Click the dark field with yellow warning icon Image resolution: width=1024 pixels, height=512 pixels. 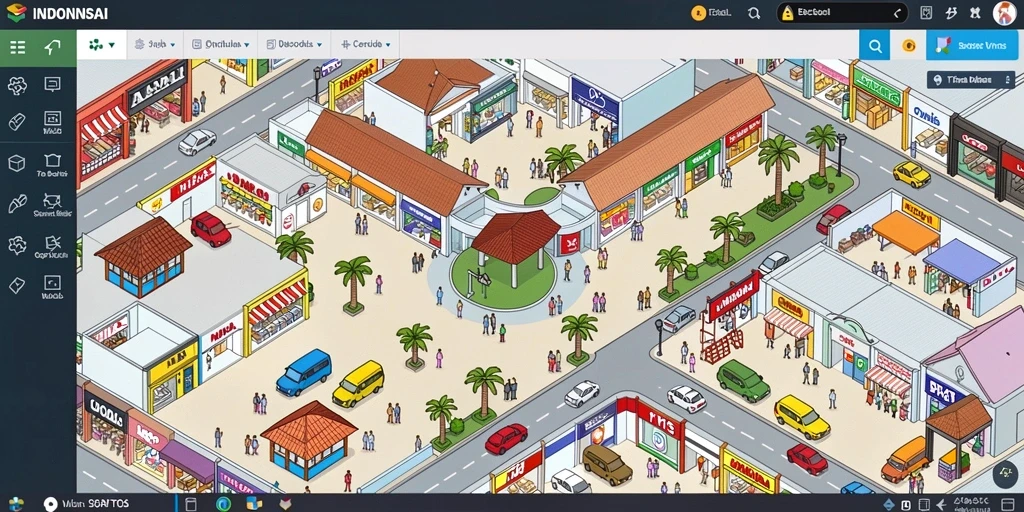coord(842,12)
